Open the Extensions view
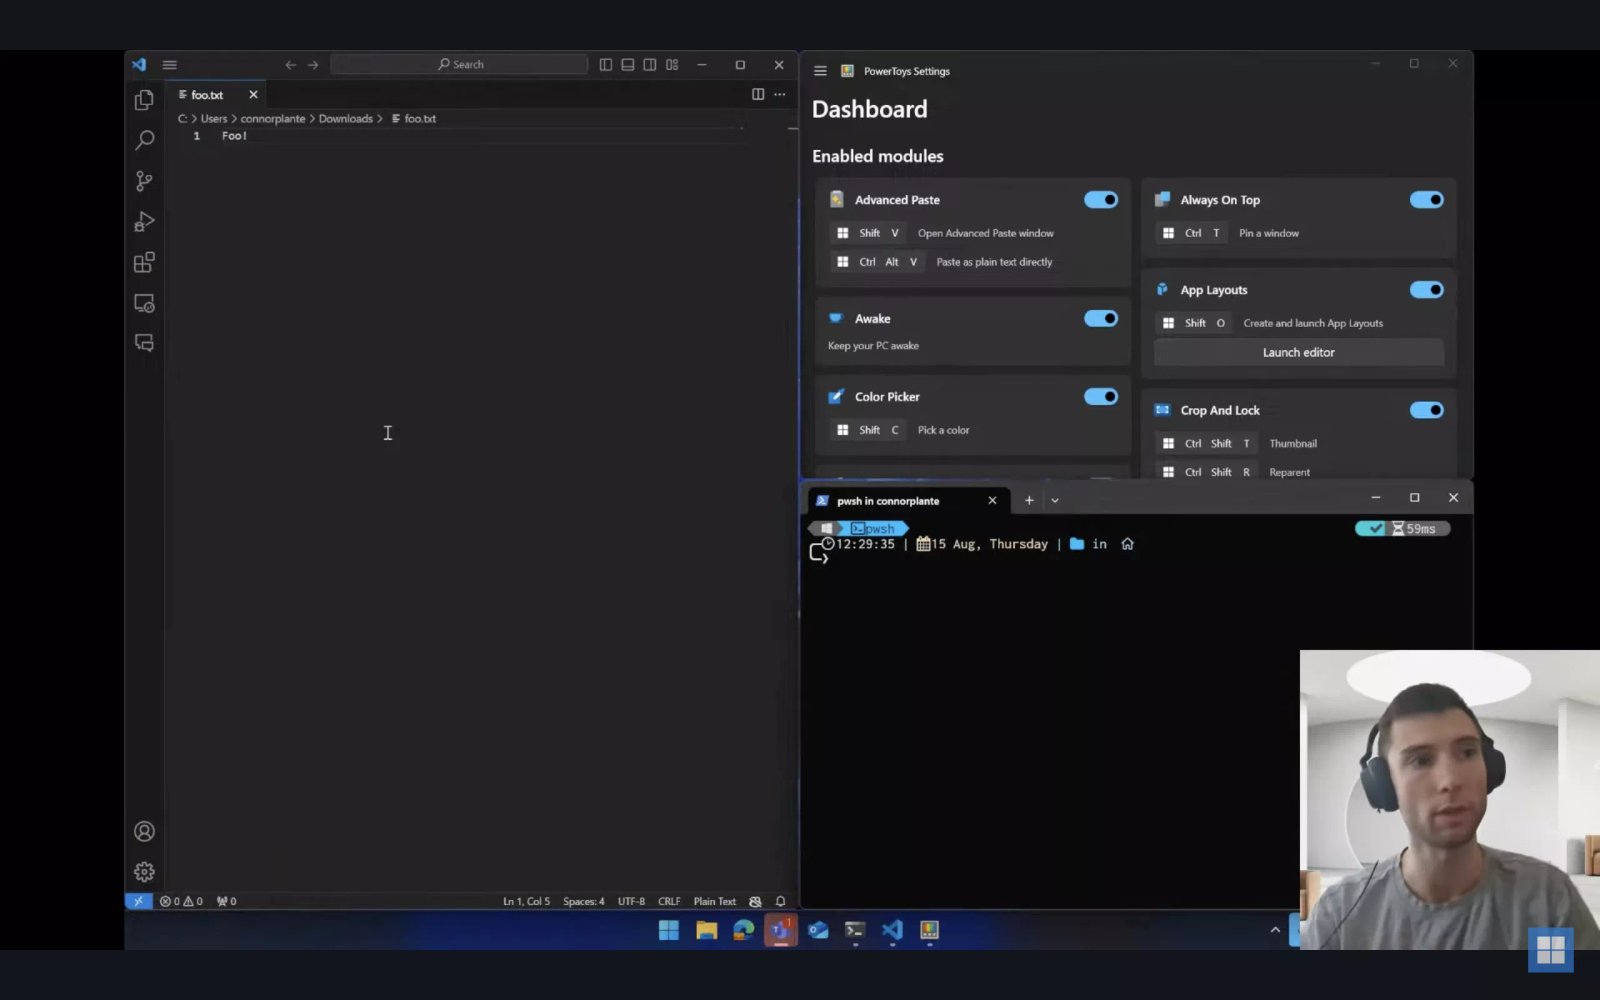The width and height of the screenshot is (1600, 1000). coord(144,262)
